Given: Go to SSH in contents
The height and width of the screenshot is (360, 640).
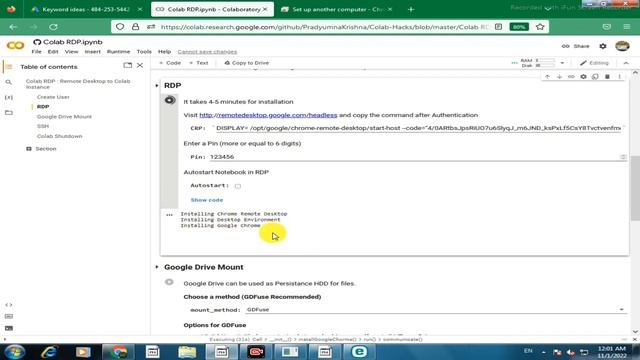Looking at the screenshot, I should tap(42, 127).
